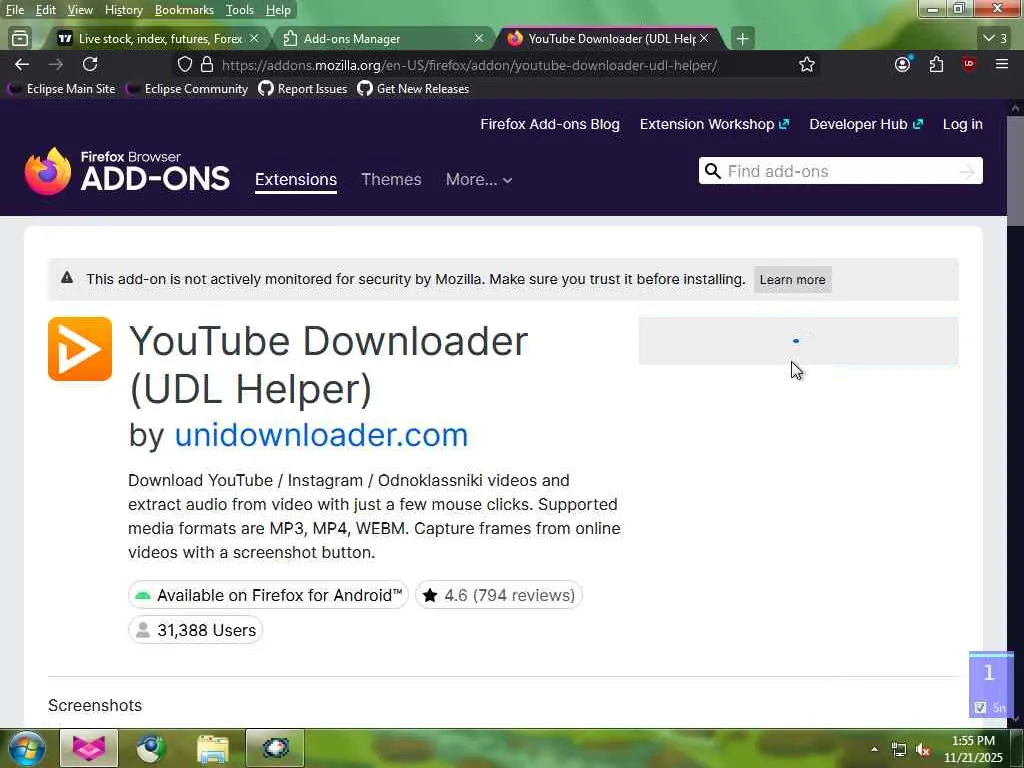The width and height of the screenshot is (1024, 768).
Task: Click the taskbar clock showing 1:55 PM
Action: click(x=973, y=749)
